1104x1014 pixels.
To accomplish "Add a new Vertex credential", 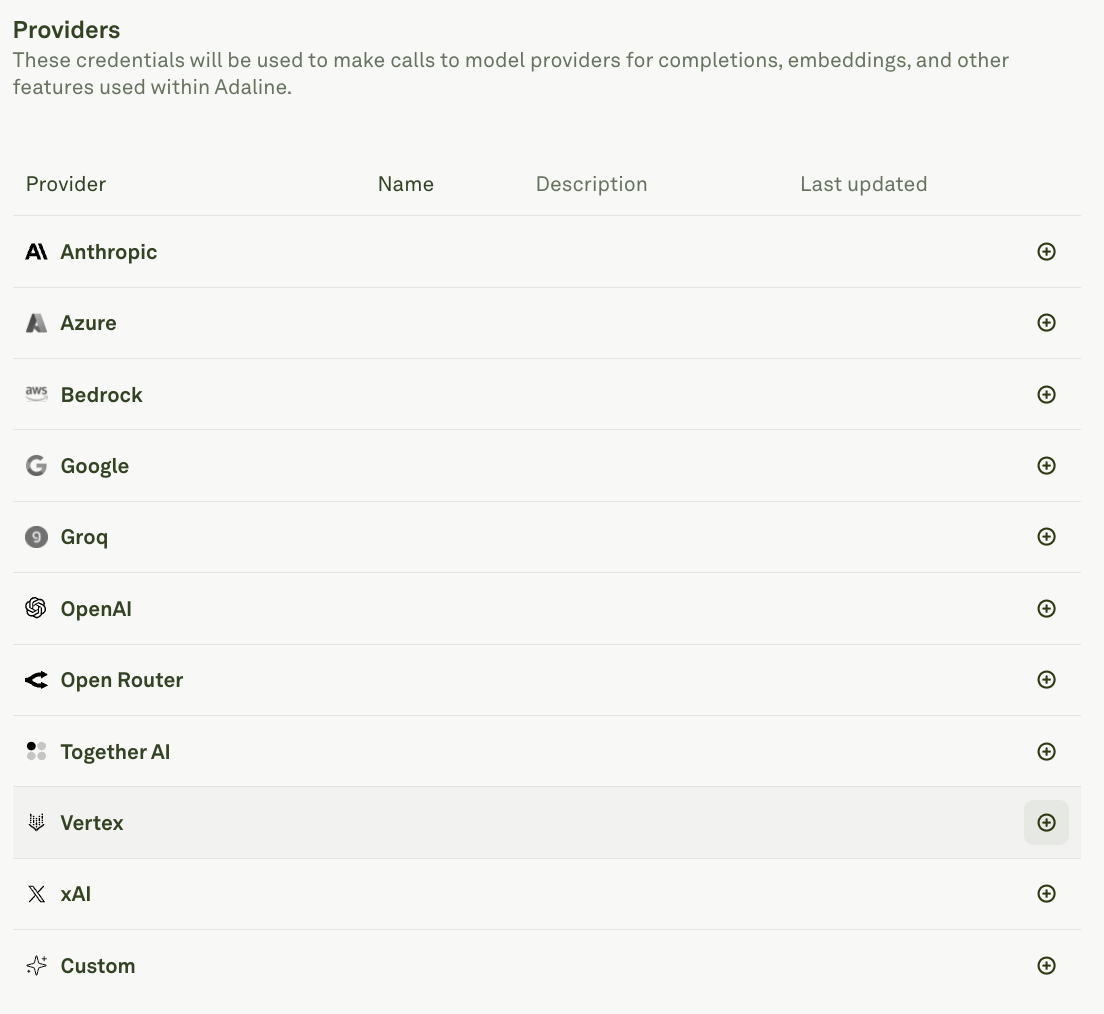I will [1046, 822].
